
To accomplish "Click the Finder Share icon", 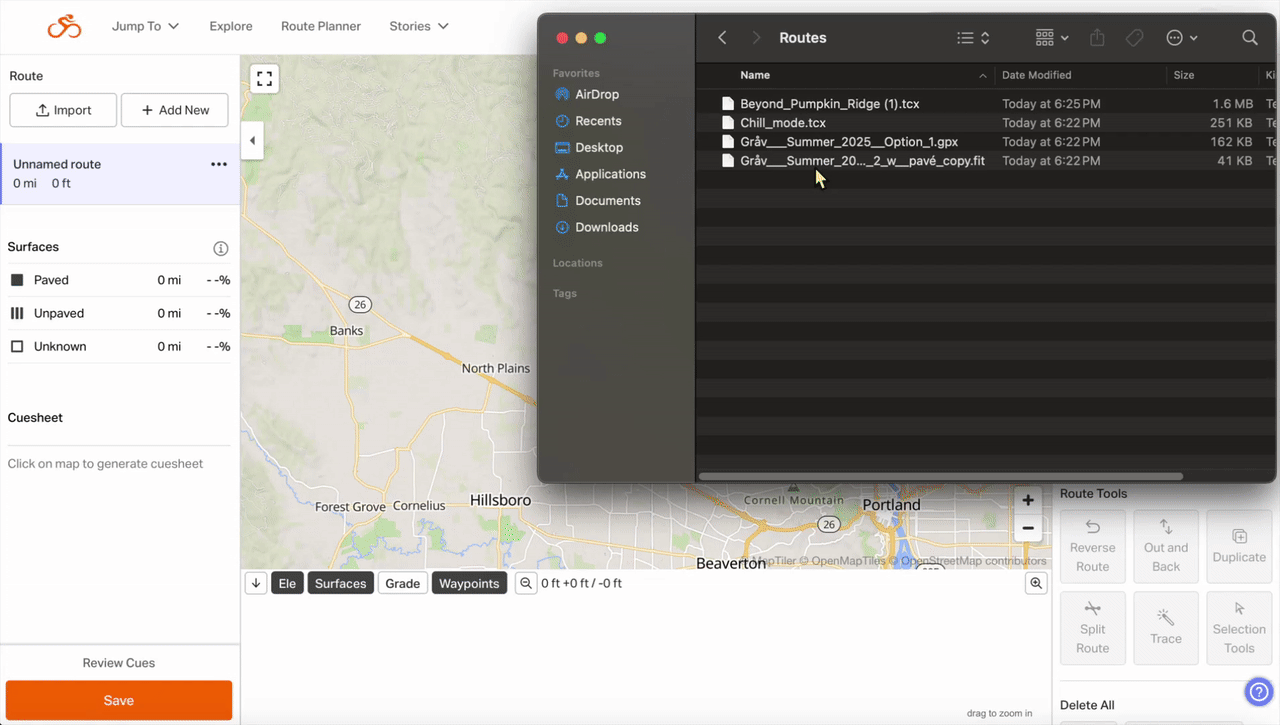I will point(1097,38).
